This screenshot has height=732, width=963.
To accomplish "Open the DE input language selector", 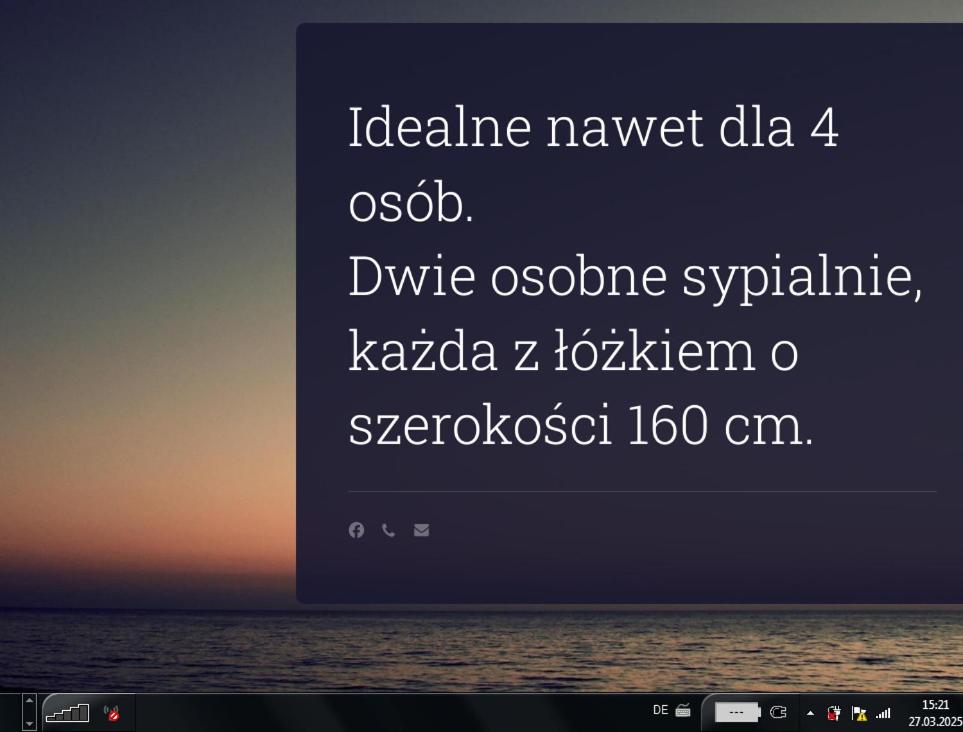I will [x=660, y=710].
